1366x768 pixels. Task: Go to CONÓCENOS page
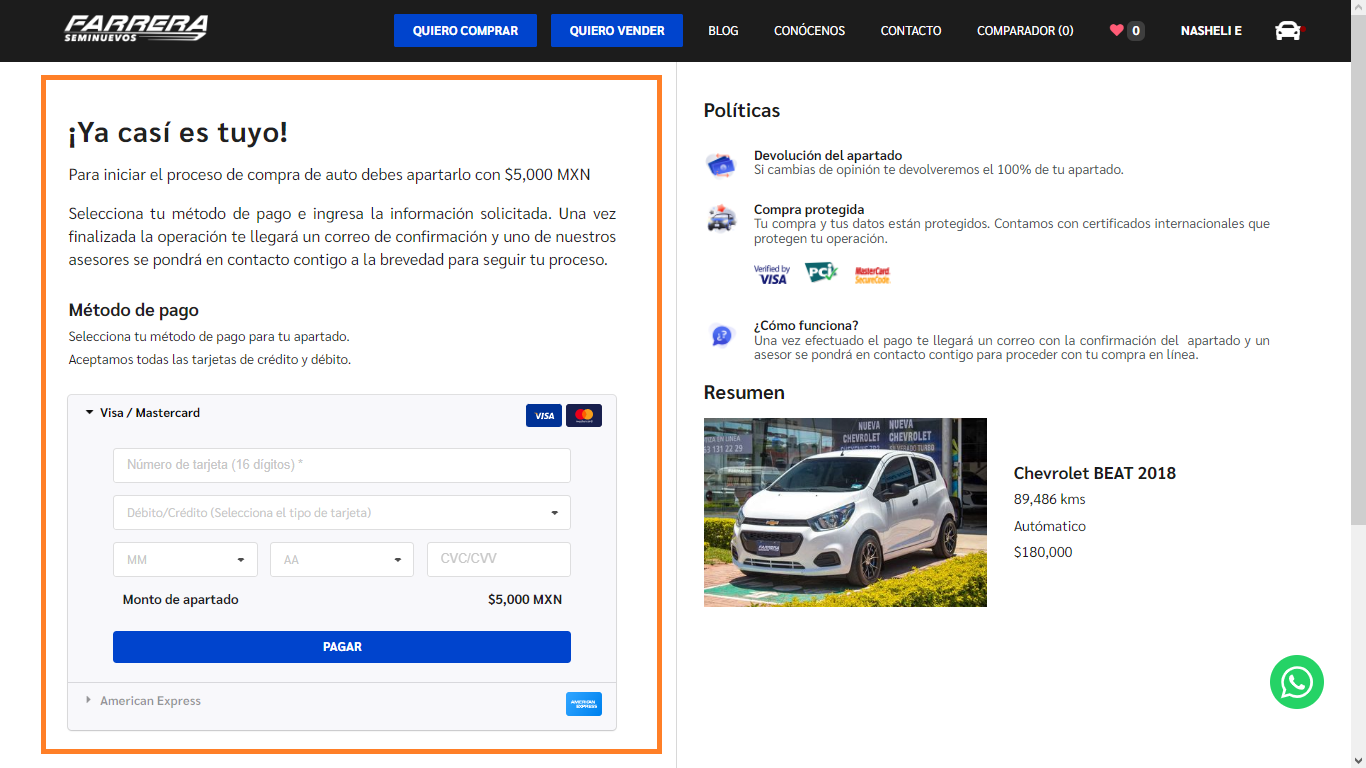809,31
